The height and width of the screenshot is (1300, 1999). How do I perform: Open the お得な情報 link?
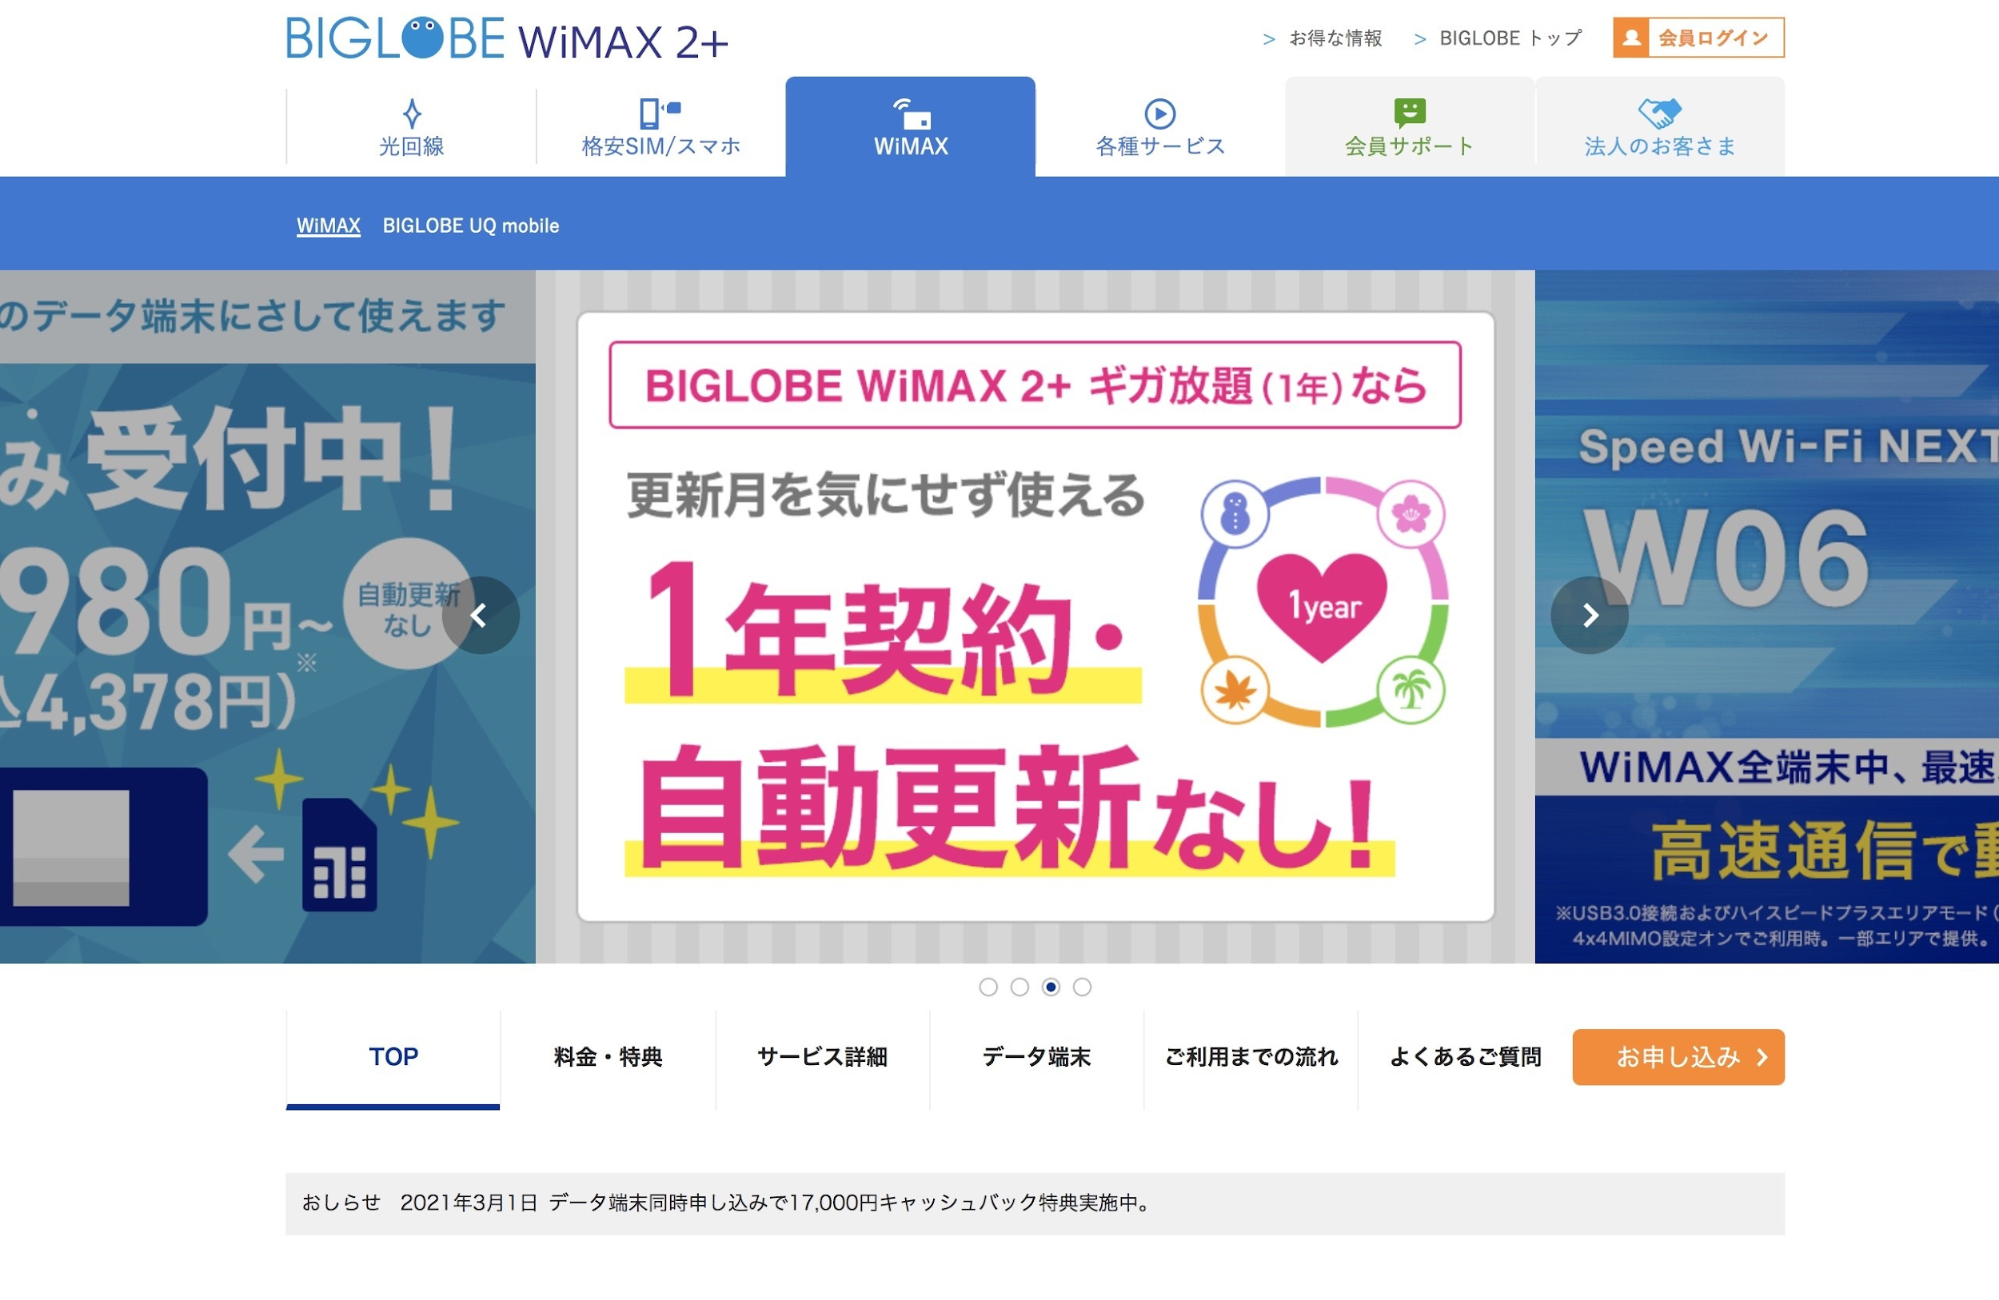click(1322, 38)
